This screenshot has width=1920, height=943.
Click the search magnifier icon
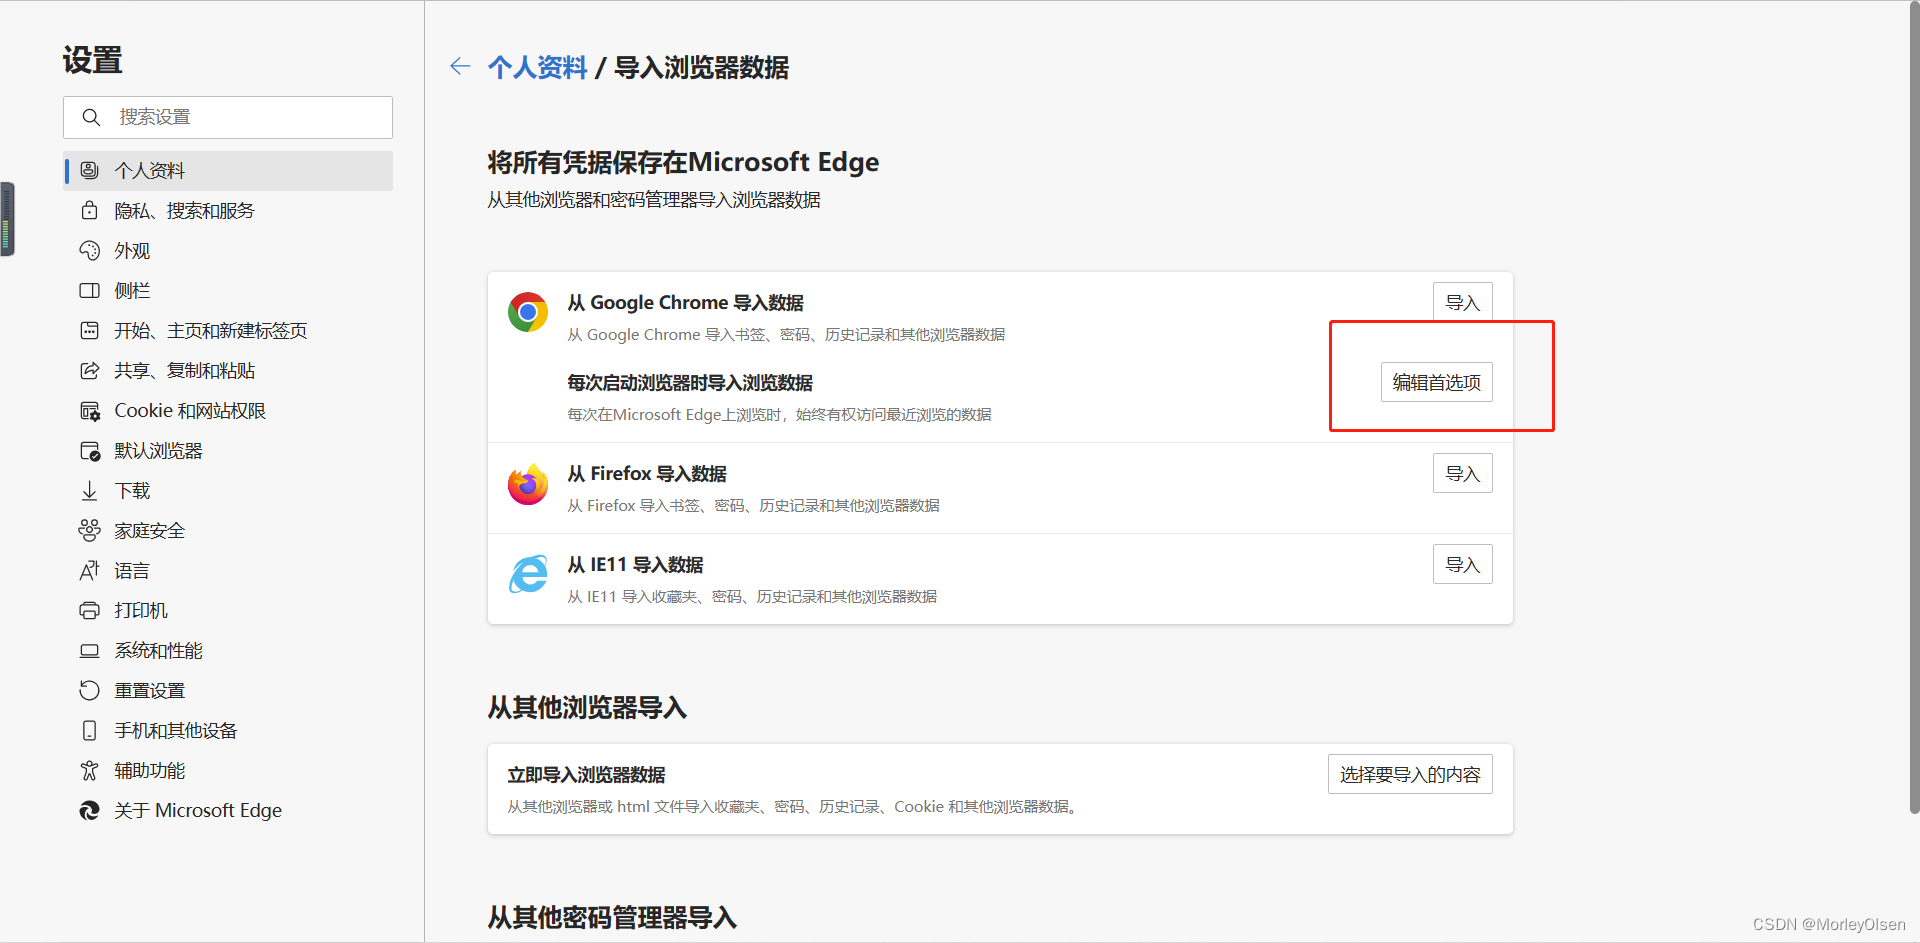click(x=91, y=117)
